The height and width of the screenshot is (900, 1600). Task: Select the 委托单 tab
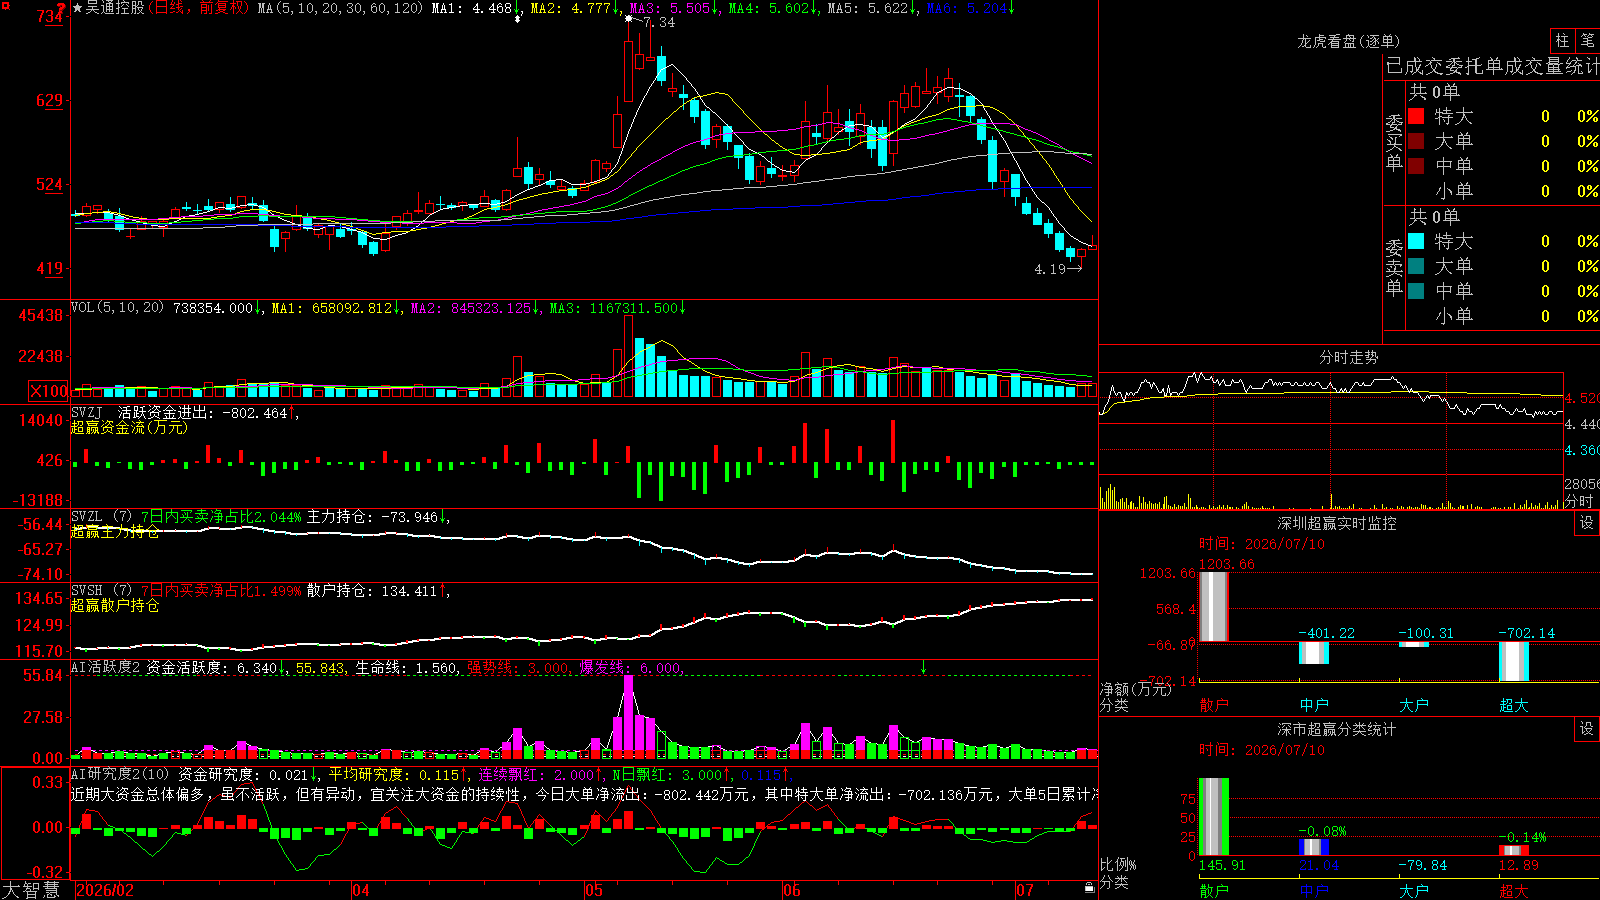pos(1475,66)
